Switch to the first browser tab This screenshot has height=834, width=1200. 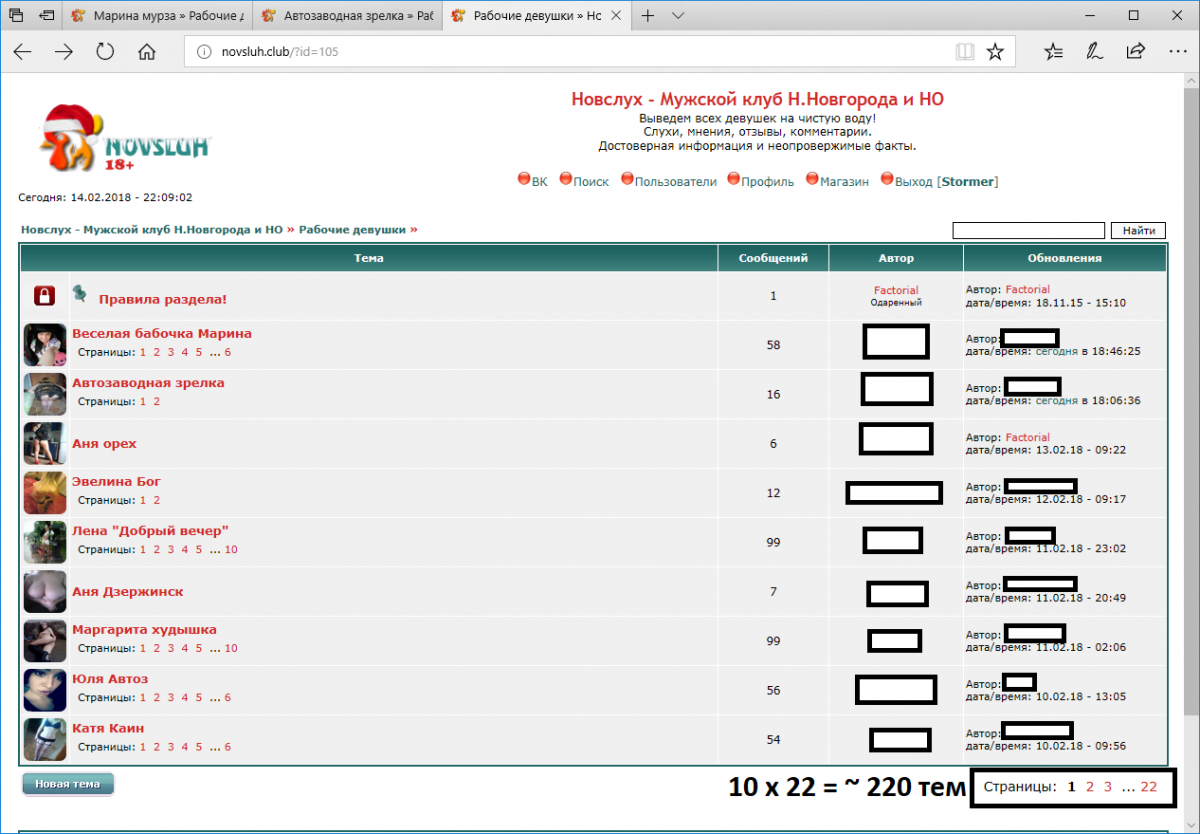tap(158, 17)
